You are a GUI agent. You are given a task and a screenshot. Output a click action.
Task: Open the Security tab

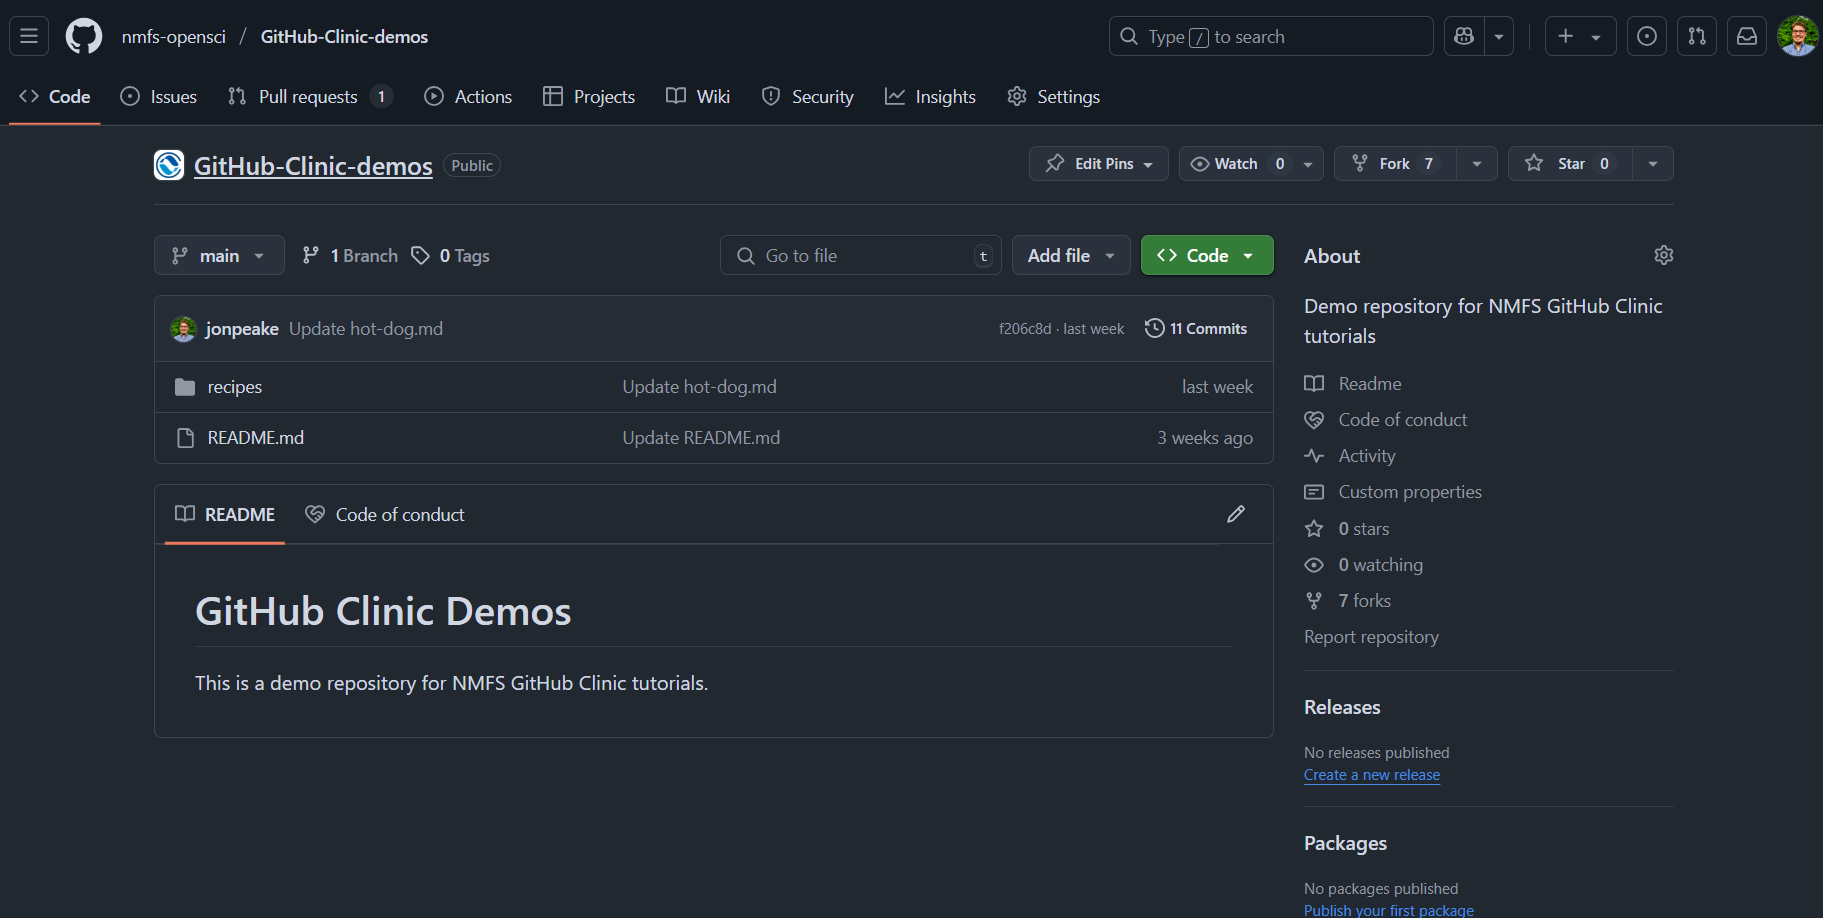808,96
